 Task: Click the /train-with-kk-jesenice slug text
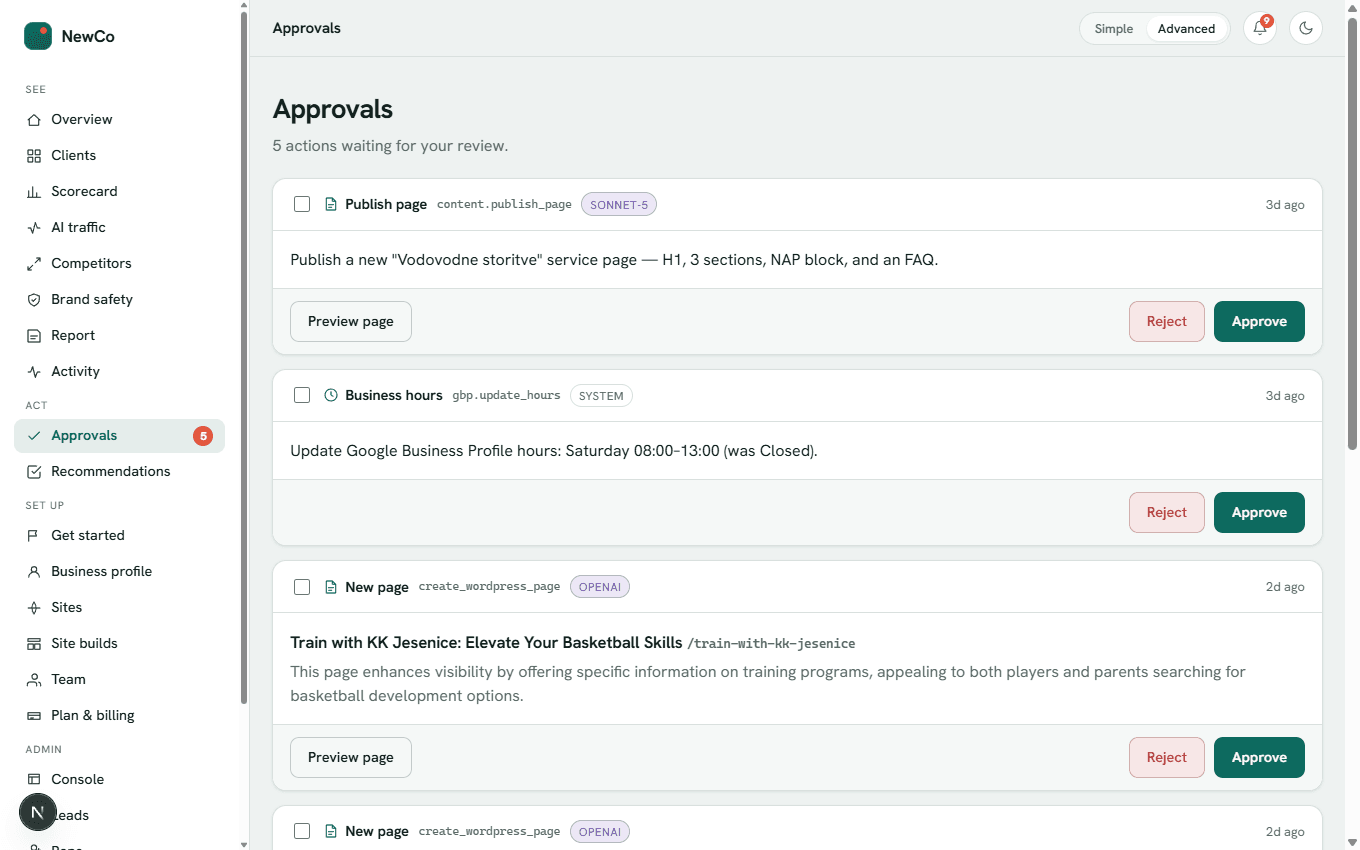click(771, 643)
